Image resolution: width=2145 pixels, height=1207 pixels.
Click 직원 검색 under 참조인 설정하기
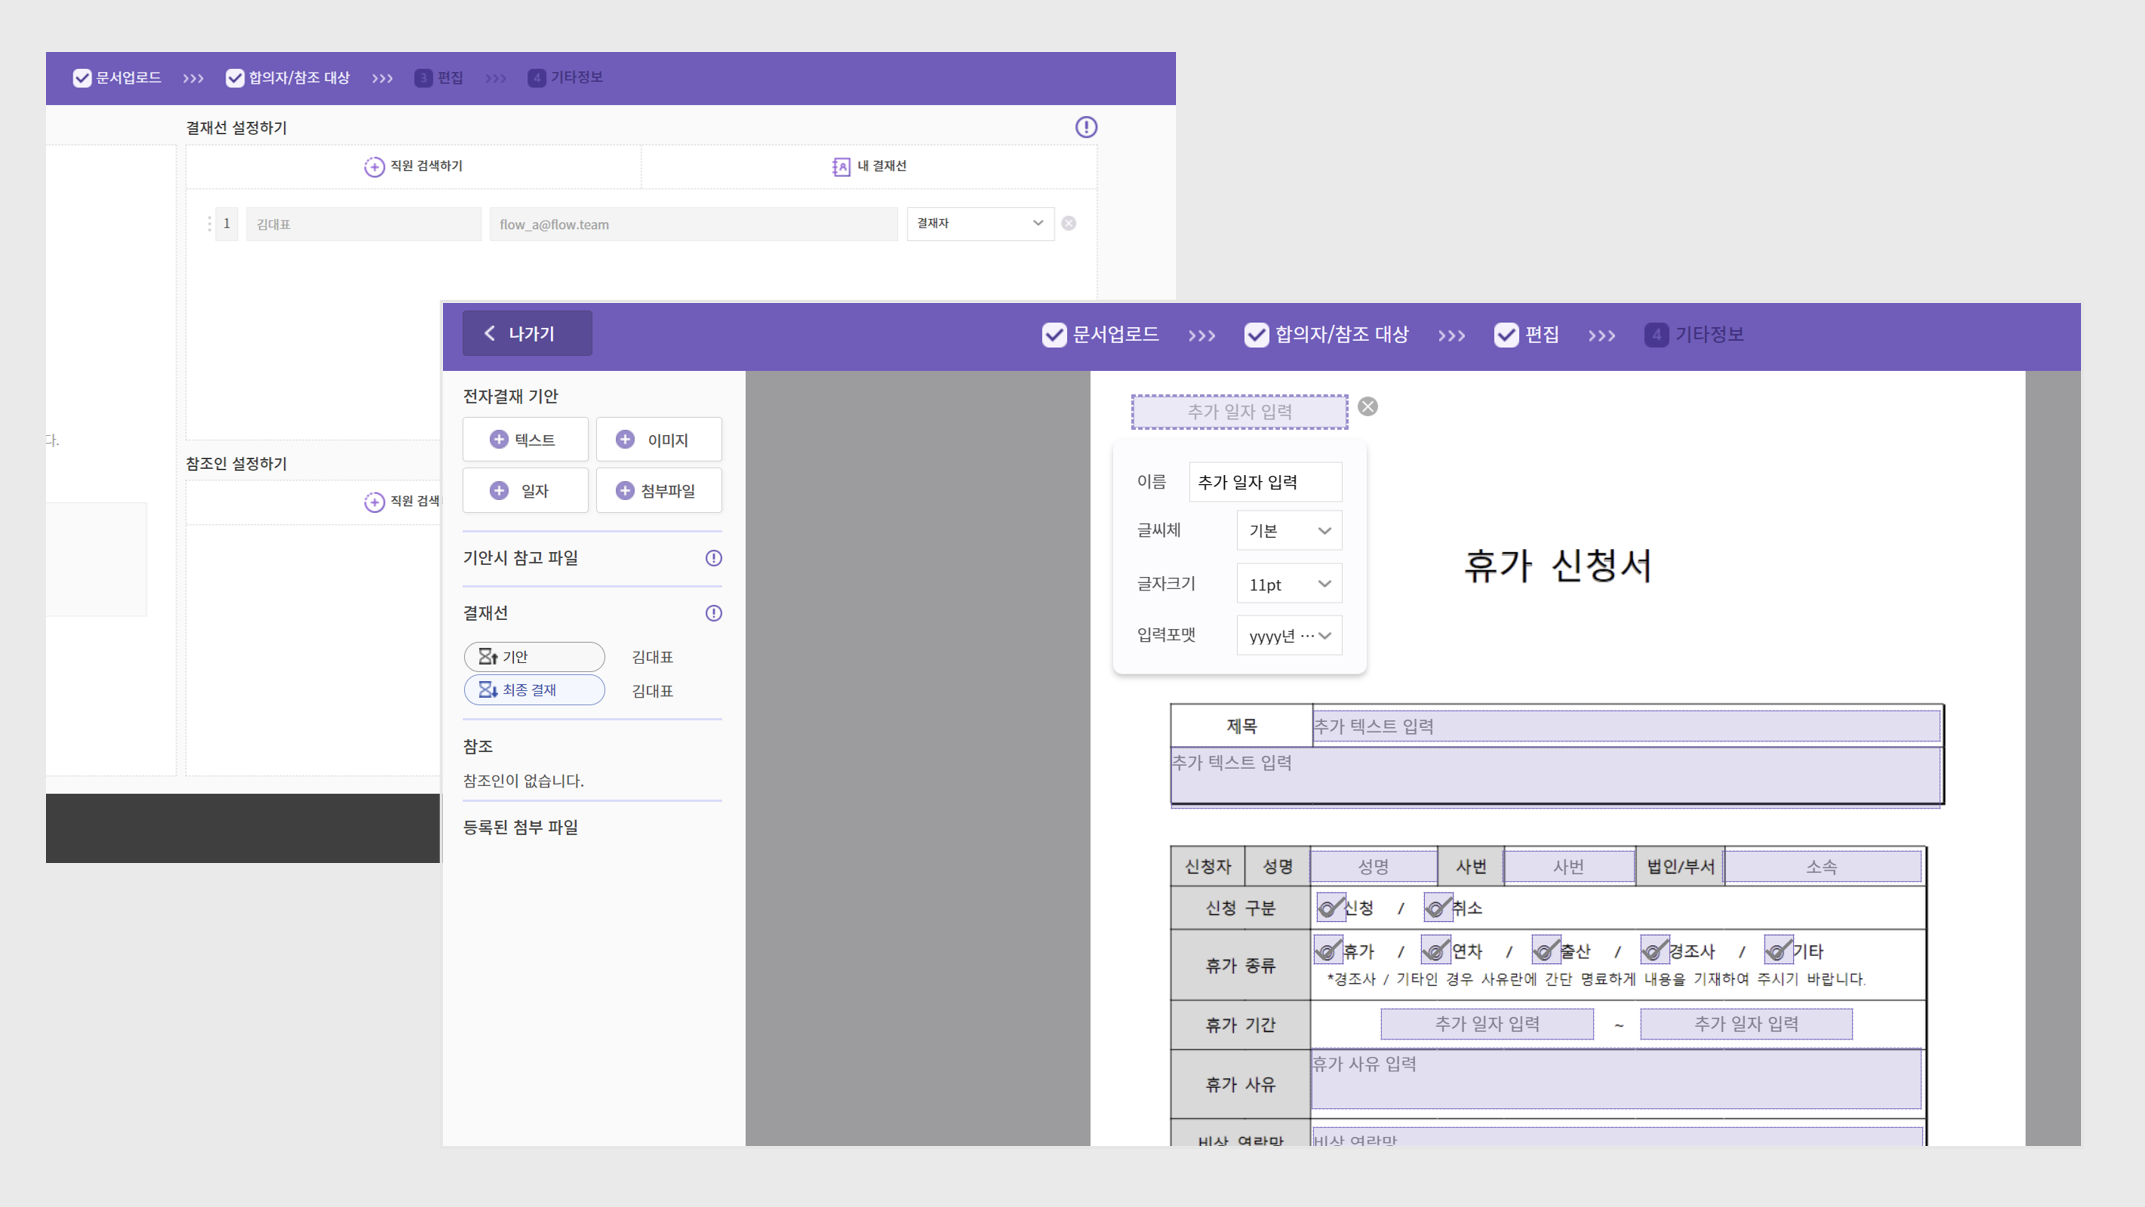point(402,501)
